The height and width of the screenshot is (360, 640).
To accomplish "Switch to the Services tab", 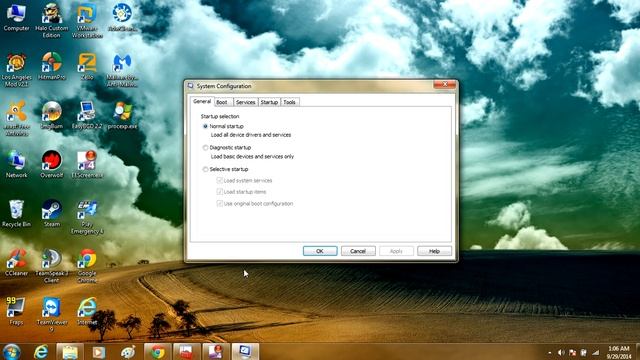I will tap(245, 102).
